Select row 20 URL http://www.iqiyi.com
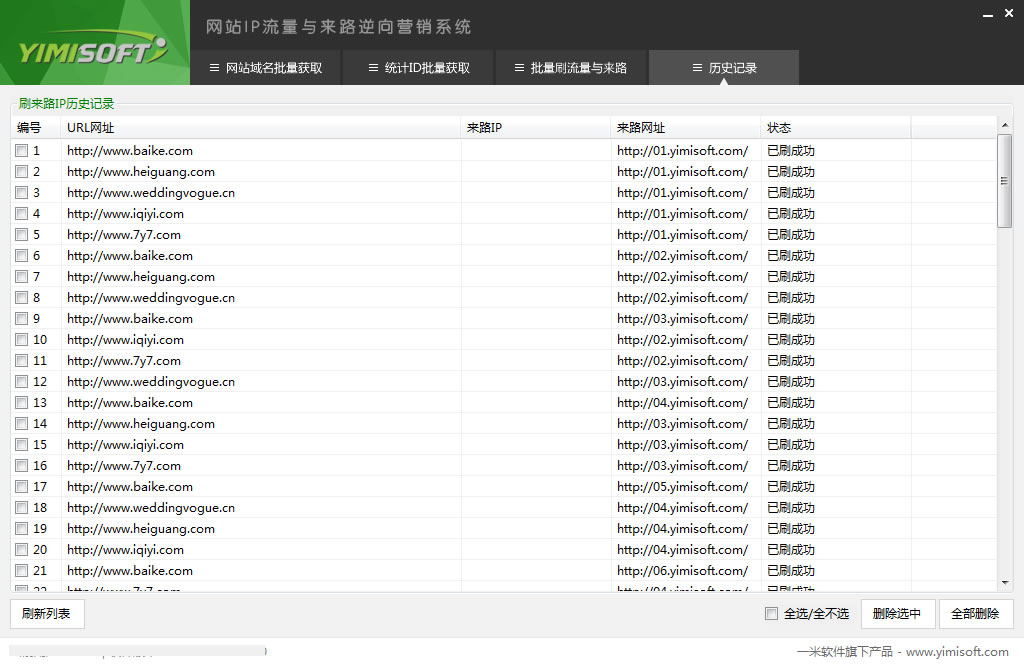This screenshot has width=1024, height=665. click(125, 549)
